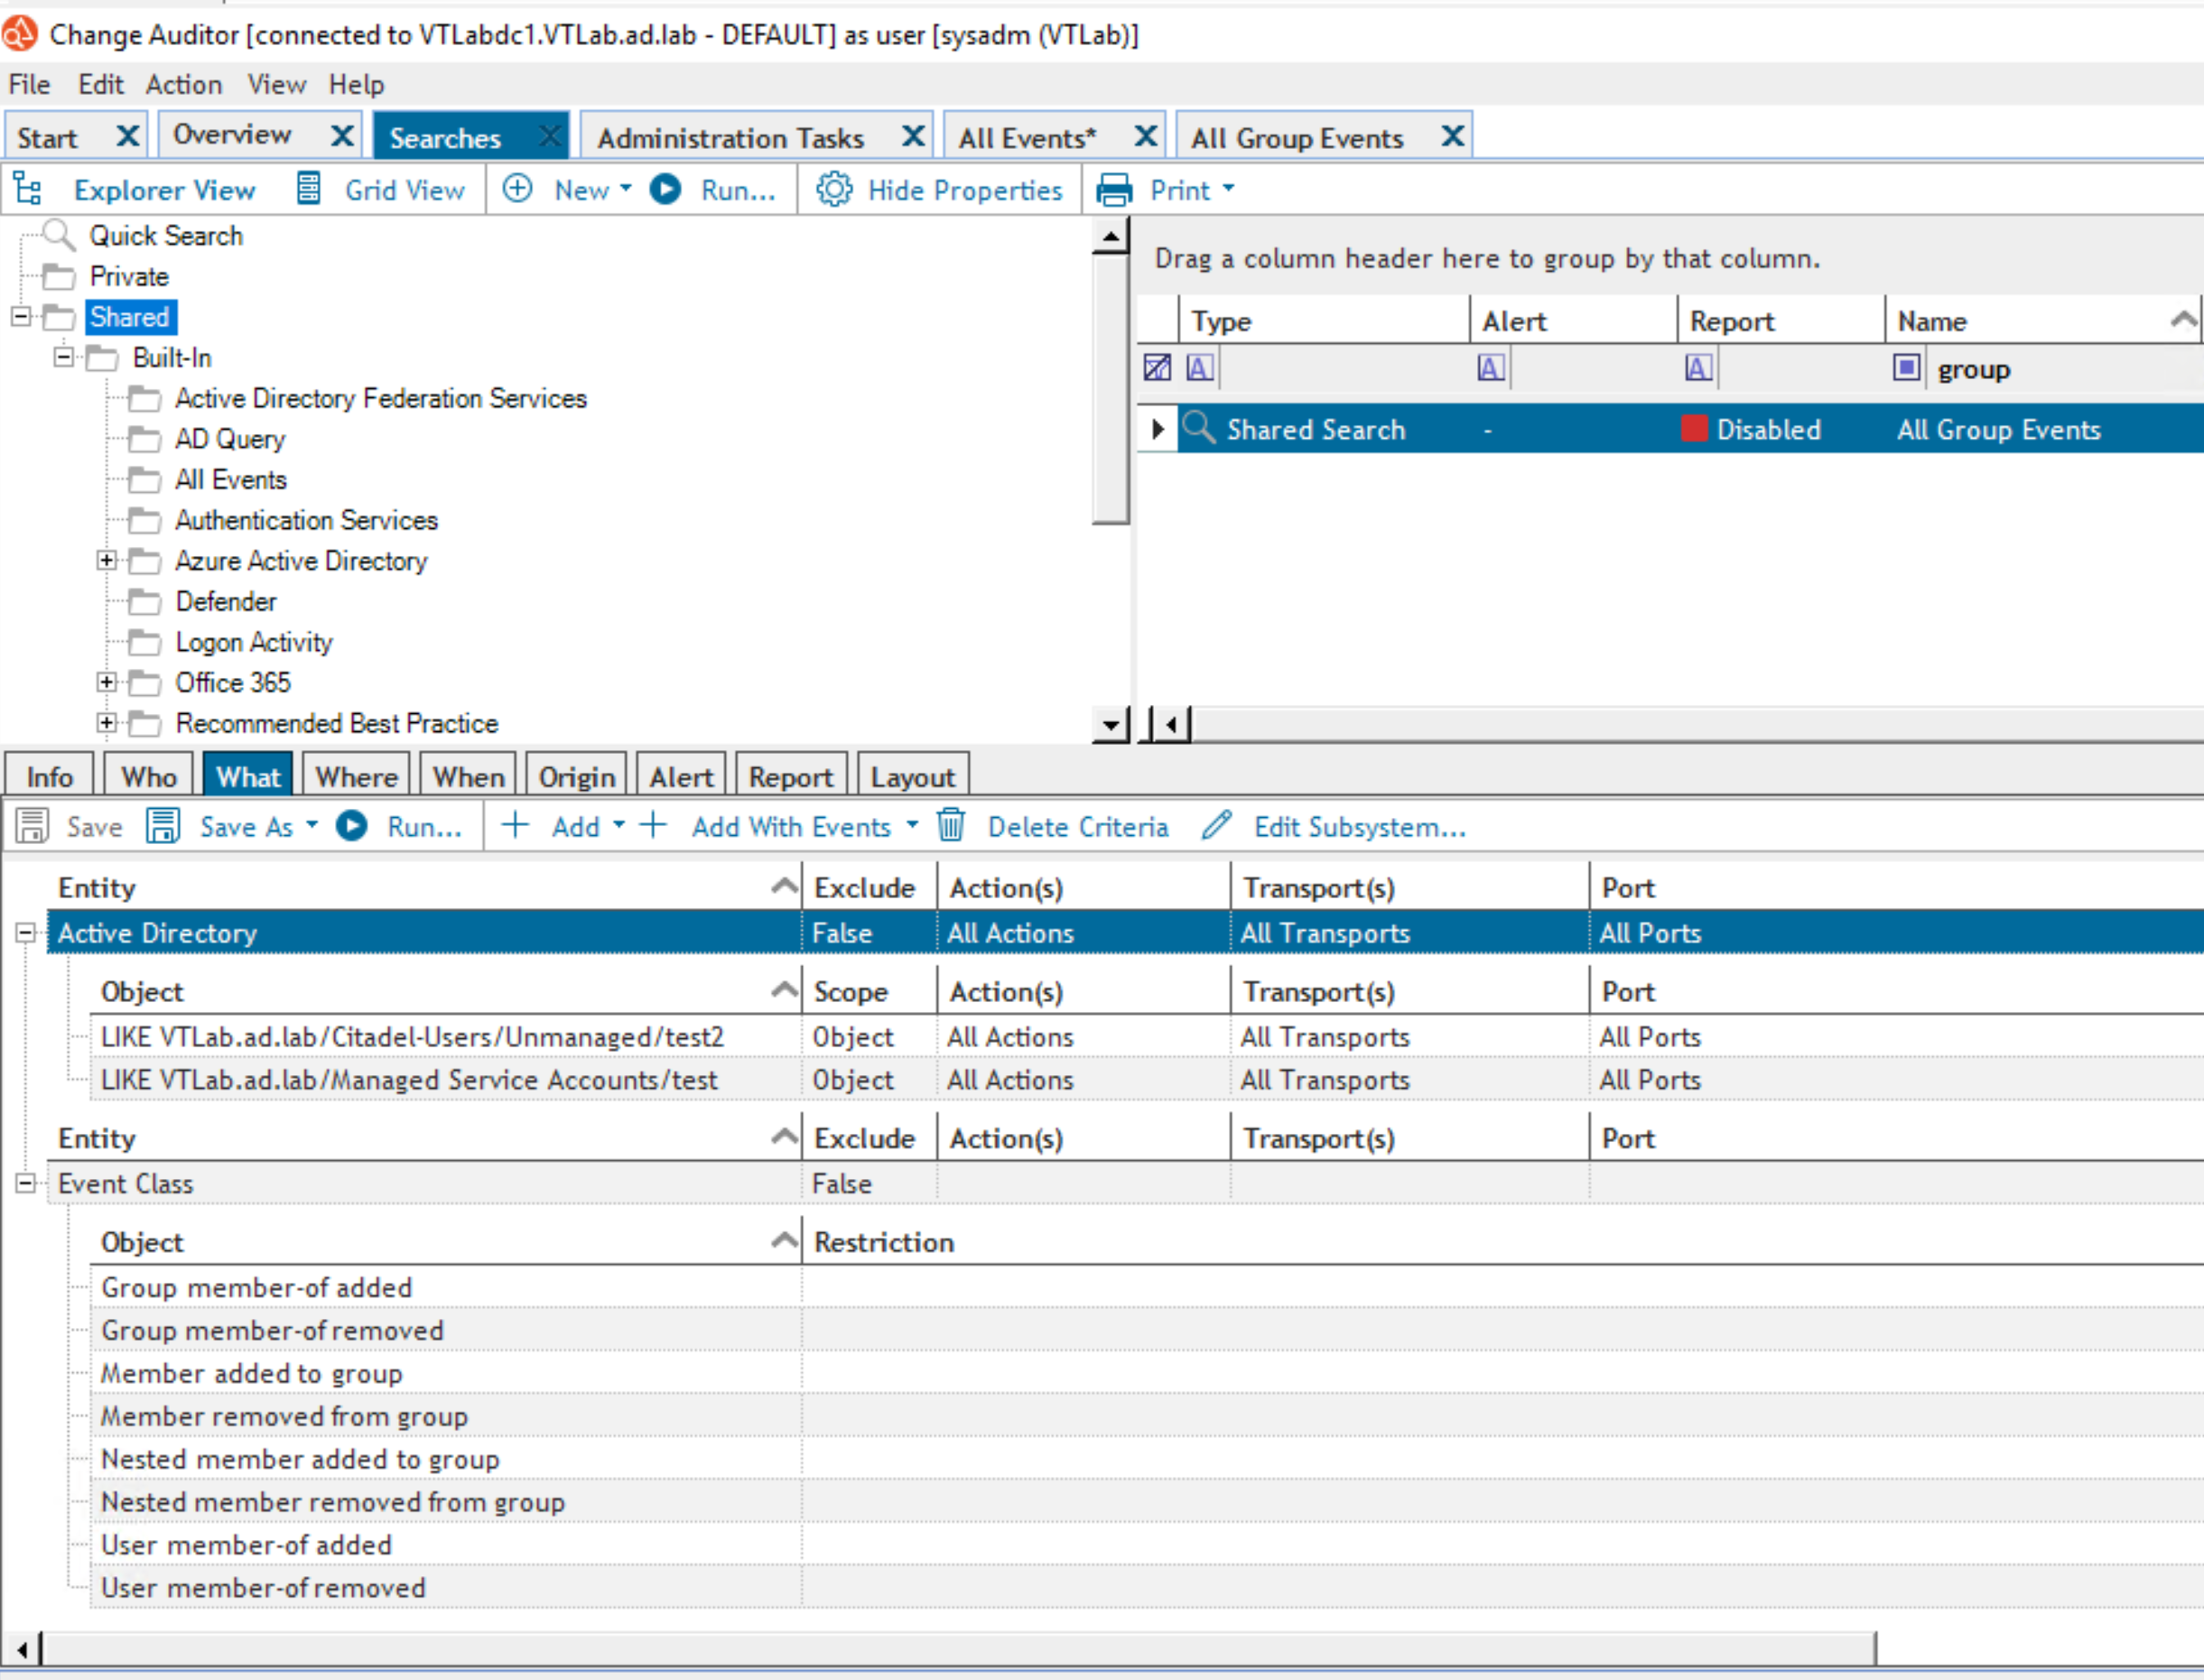Sort by the Name column header
Screen dimensions: 2204x1680
coord(2042,321)
